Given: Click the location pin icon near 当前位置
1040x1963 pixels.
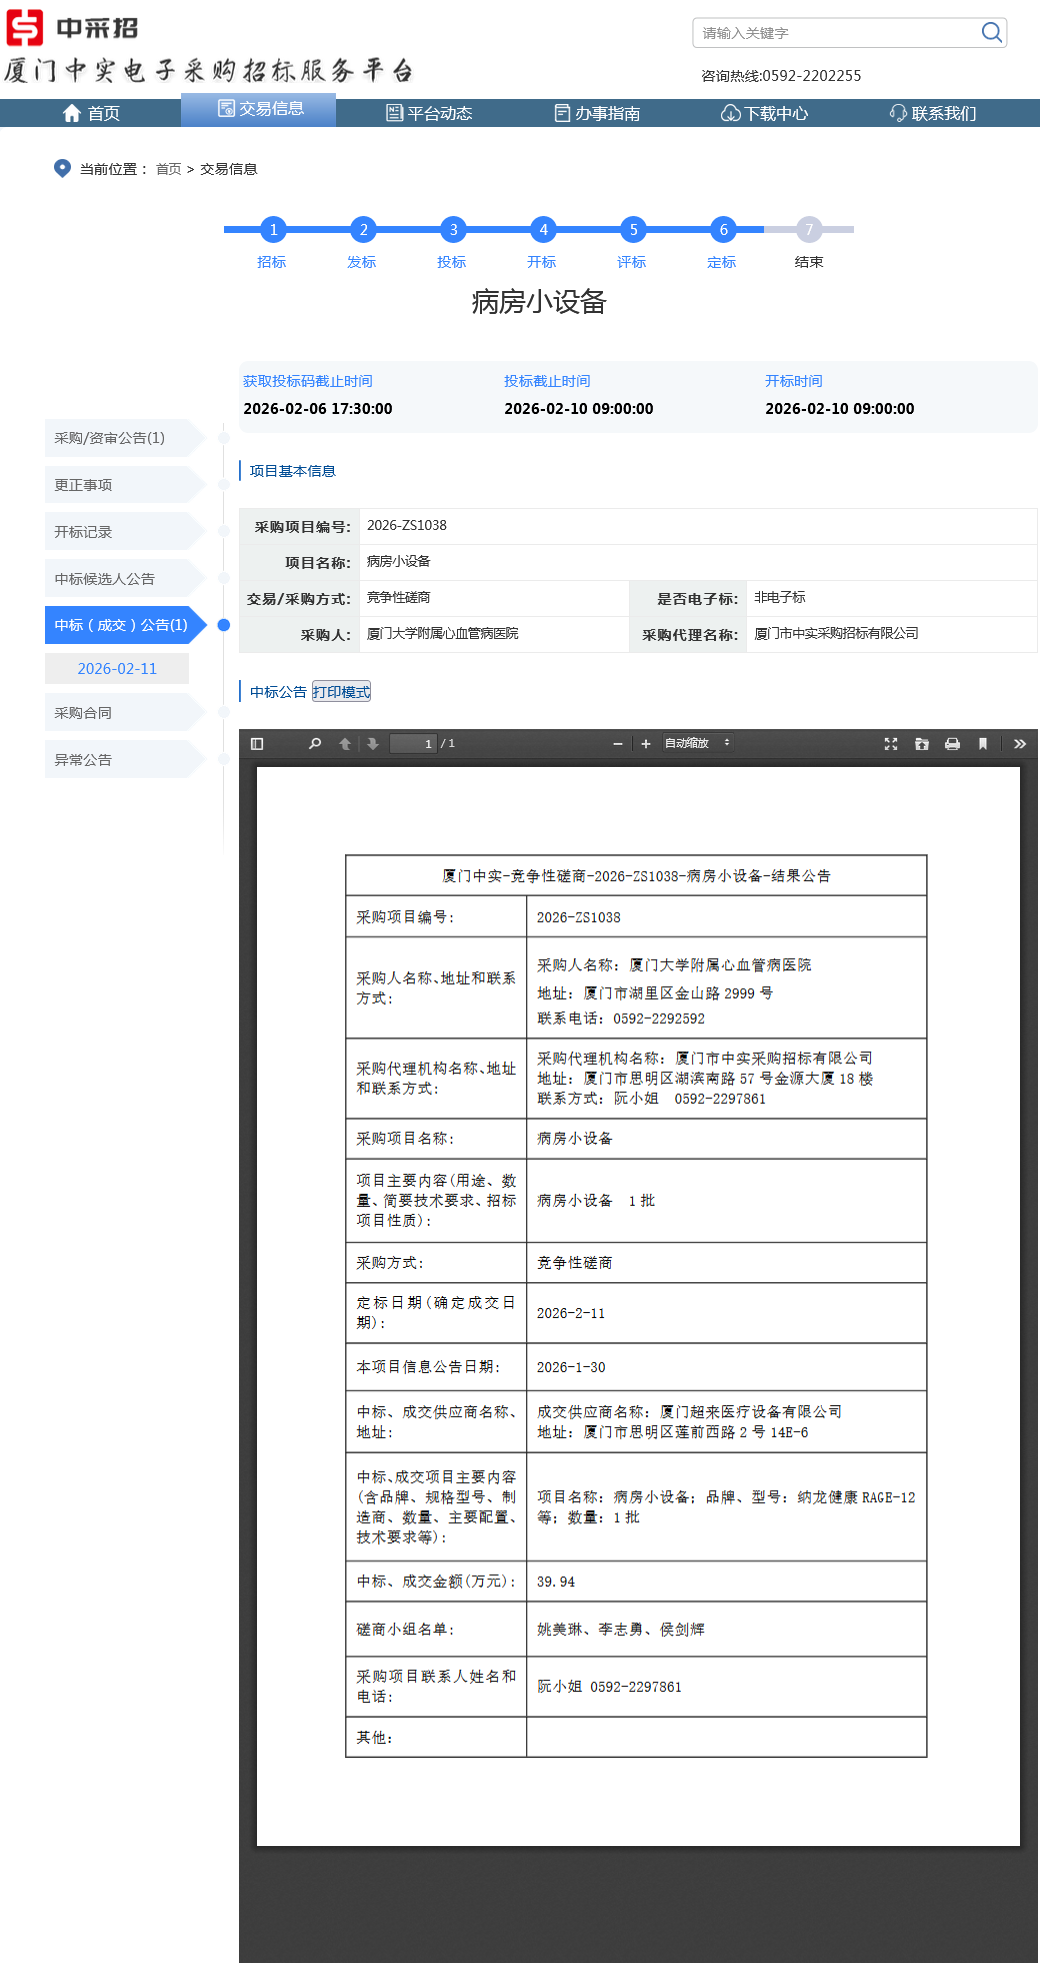Looking at the screenshot, I should click(62, 168).
